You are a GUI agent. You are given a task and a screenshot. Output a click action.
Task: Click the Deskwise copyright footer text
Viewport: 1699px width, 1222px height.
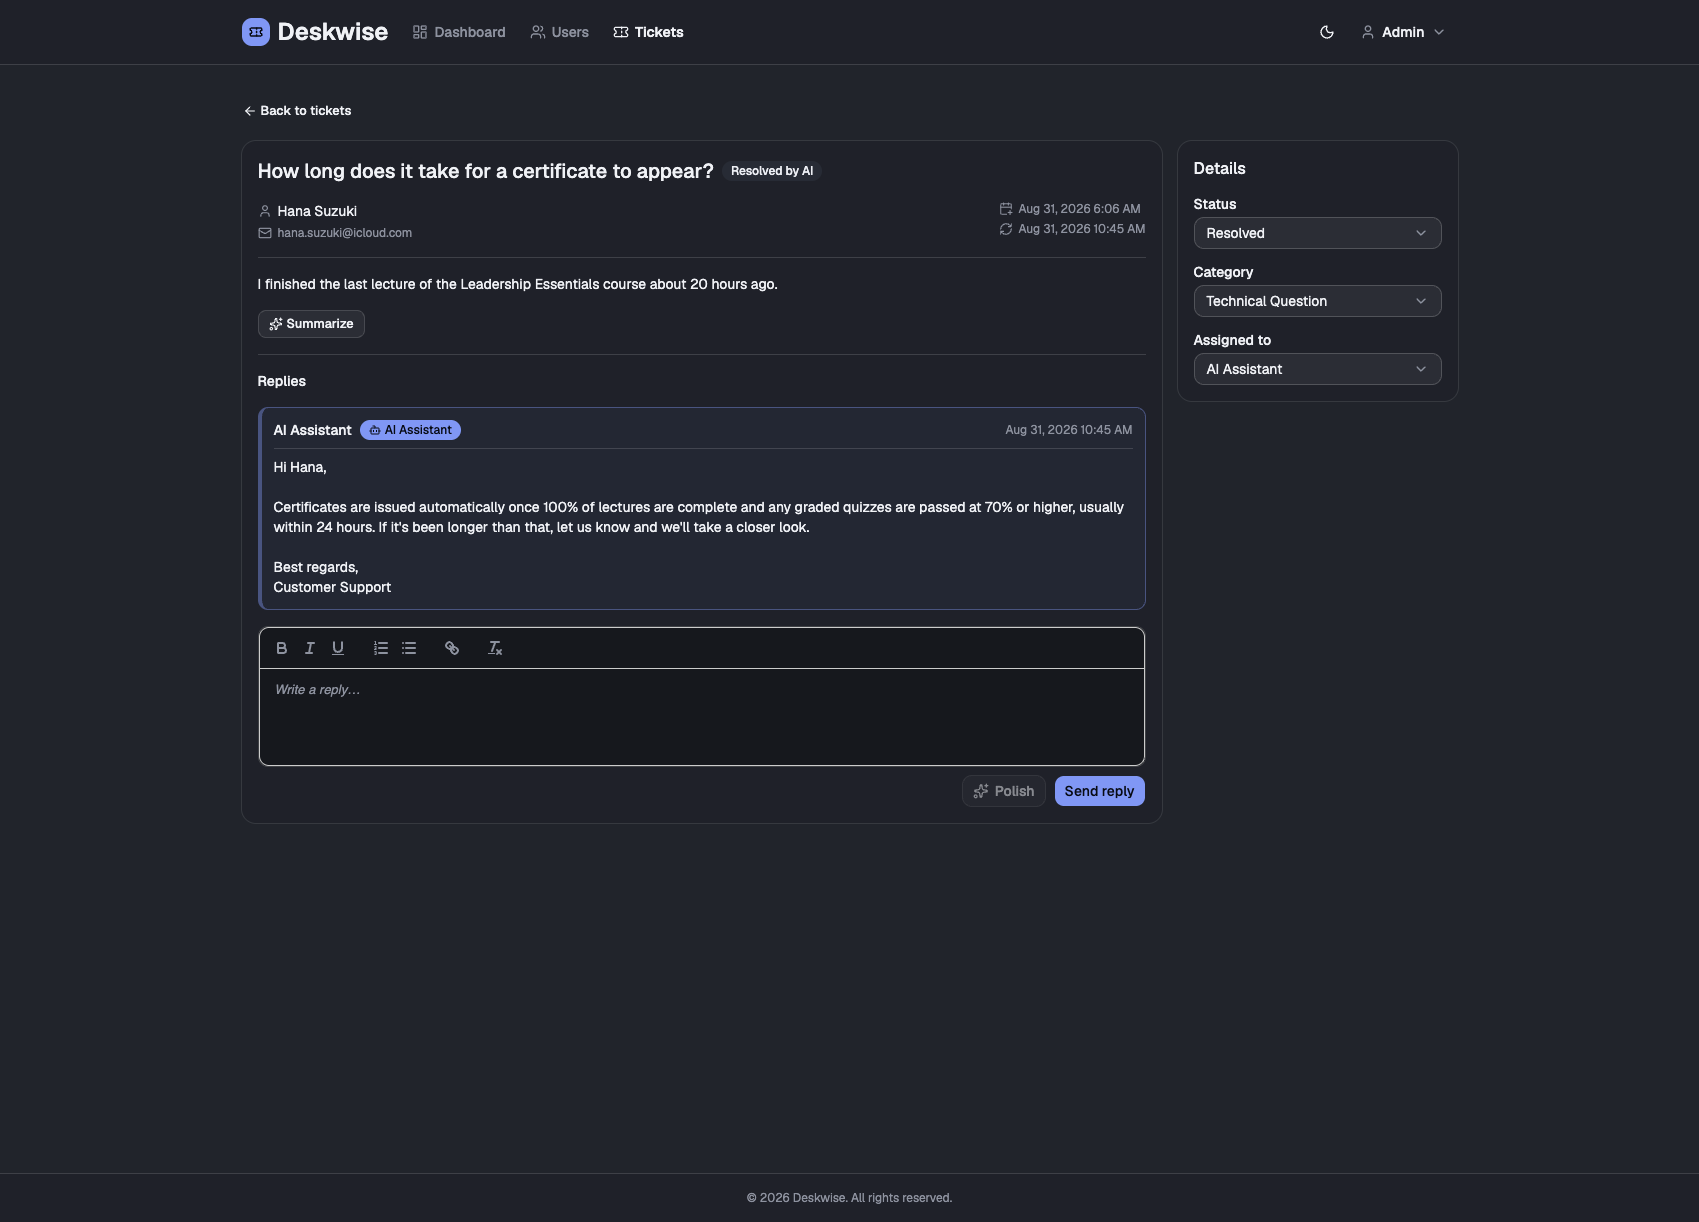(x=849, y=1198)
